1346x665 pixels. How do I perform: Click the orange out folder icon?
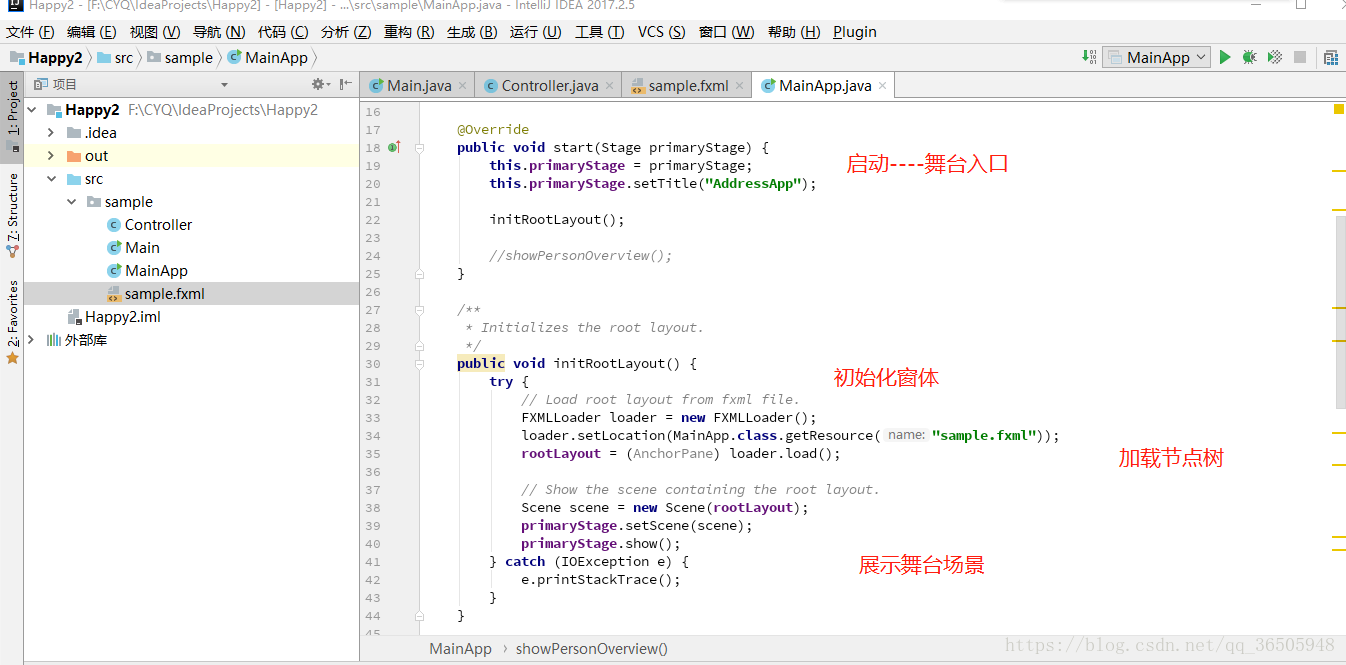(74, 156)
